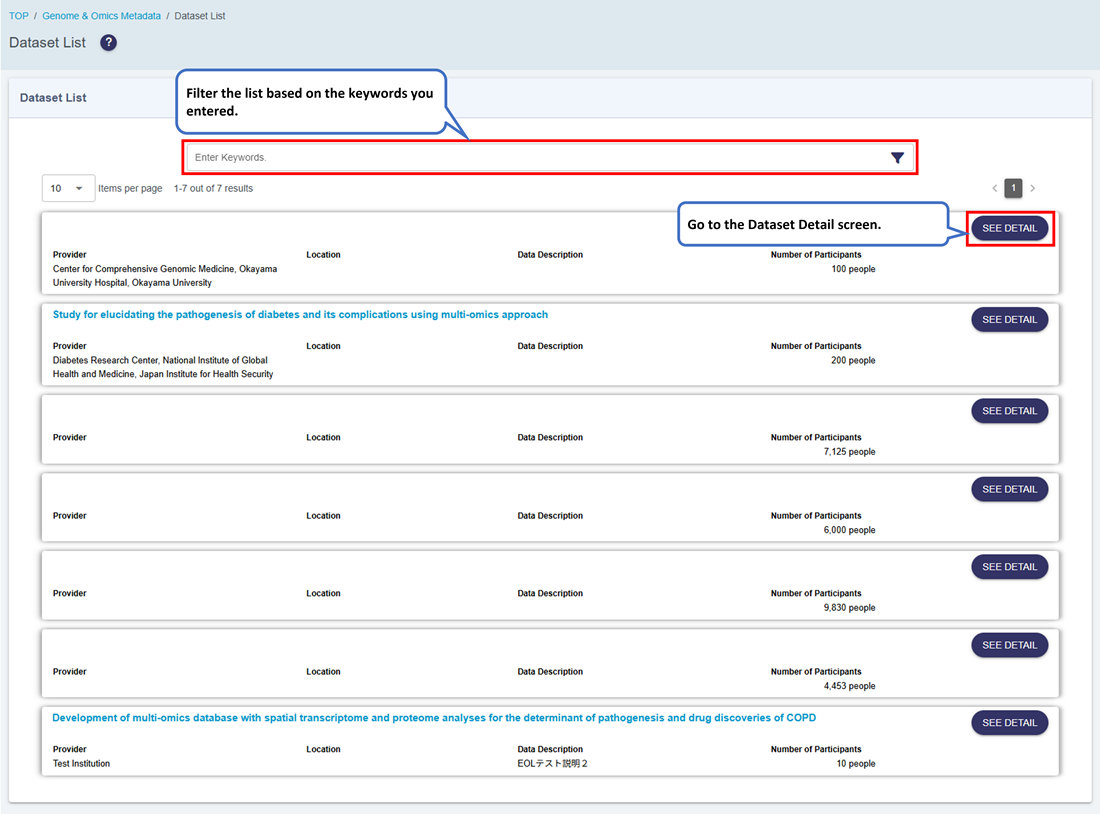This screenshot has width=1100, height=814.
Task: Select page 1 in pagination
Action: click(1013, 188)
